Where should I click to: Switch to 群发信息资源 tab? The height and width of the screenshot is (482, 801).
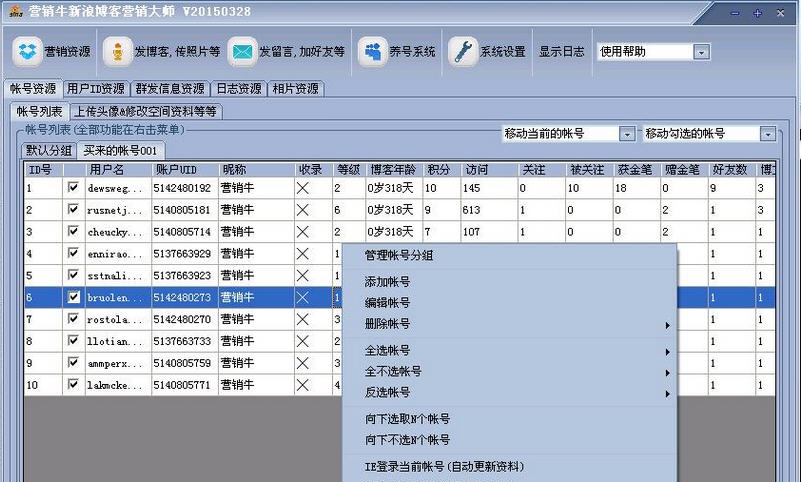(170, 89)
